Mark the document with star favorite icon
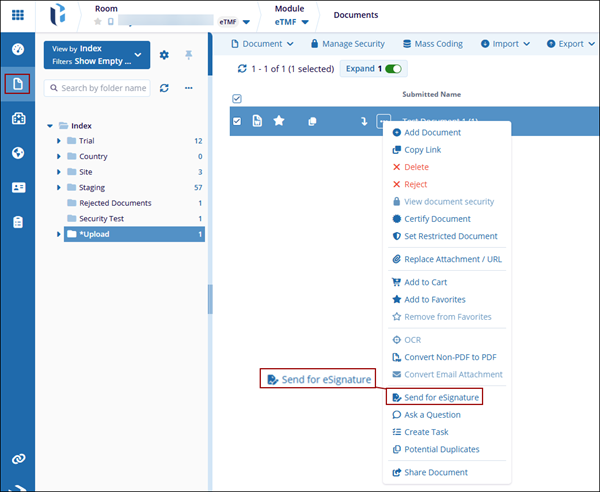This screenshot has height=492, width=600. coord(279,121)
